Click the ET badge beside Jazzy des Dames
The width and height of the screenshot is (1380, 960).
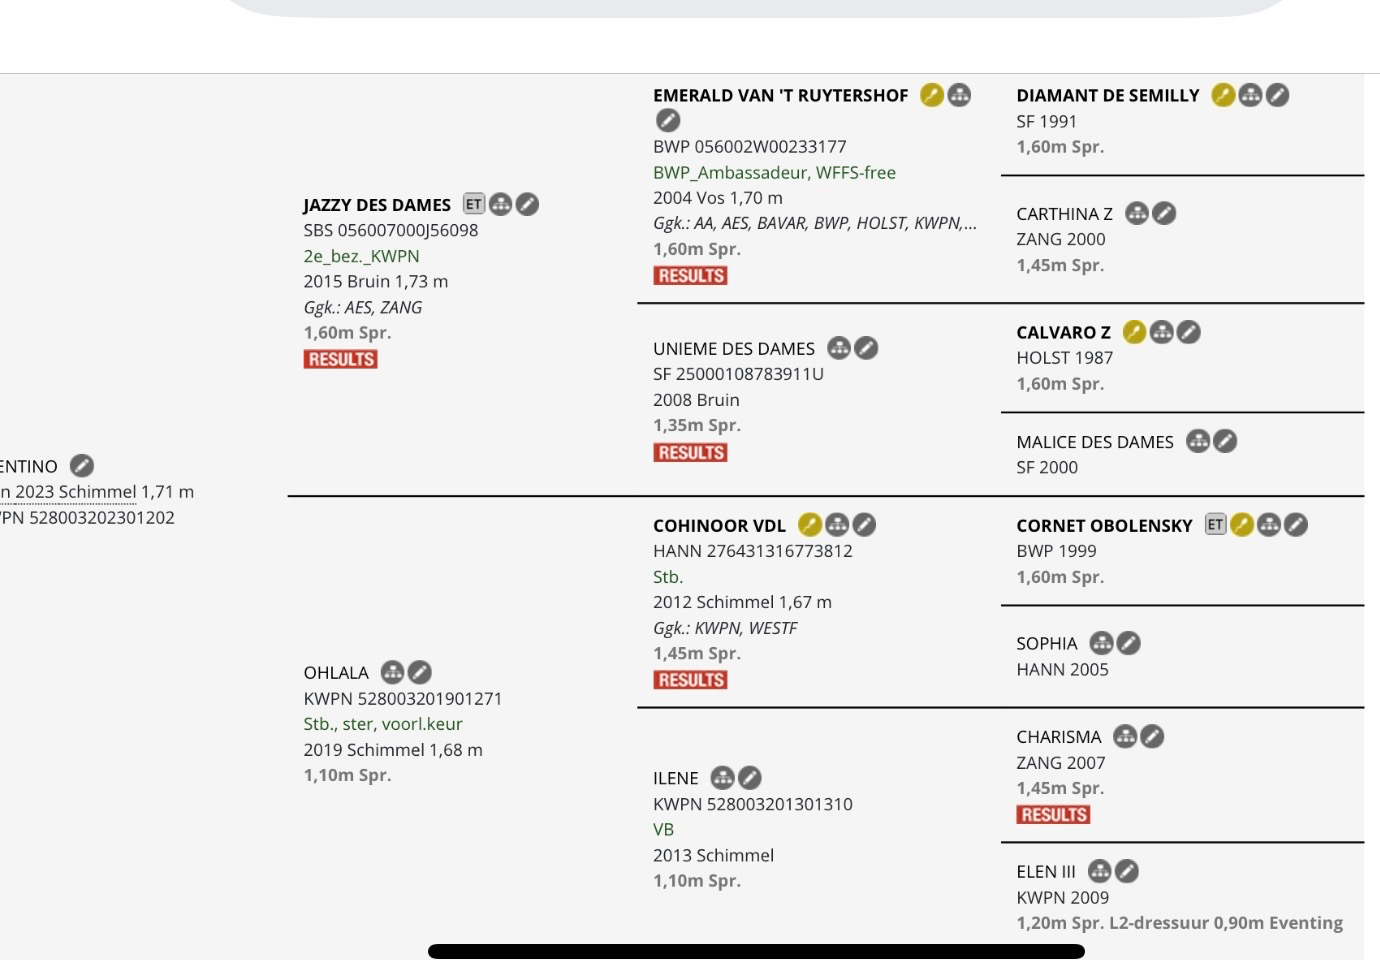coord(474,204)
